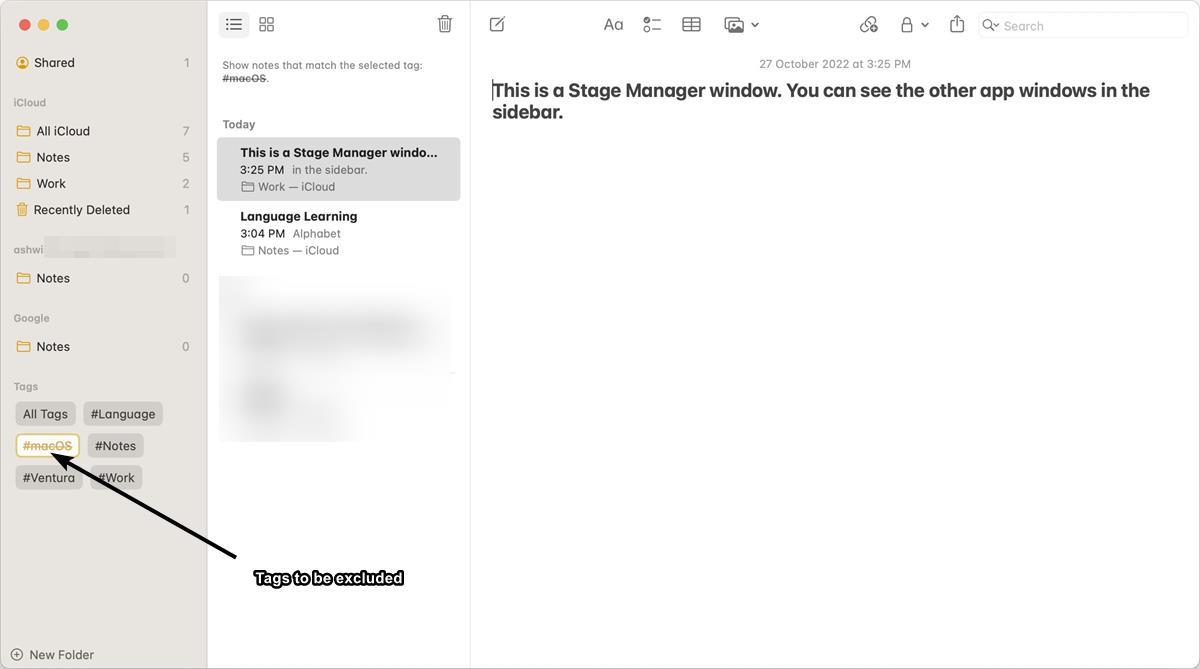
Task: Open the search options chevron
Action: pyautogui.click(x=997, y=25)
